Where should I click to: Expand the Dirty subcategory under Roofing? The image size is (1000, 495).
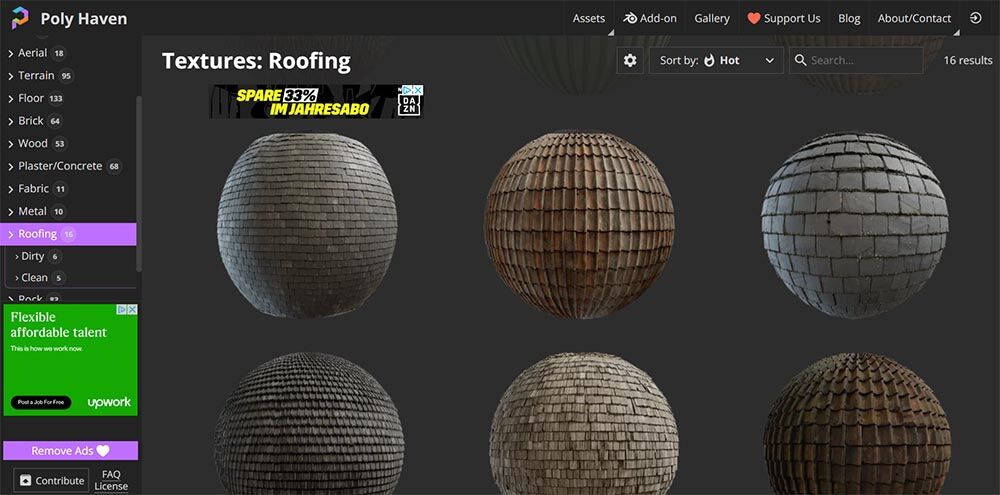(x=17, y=257)
